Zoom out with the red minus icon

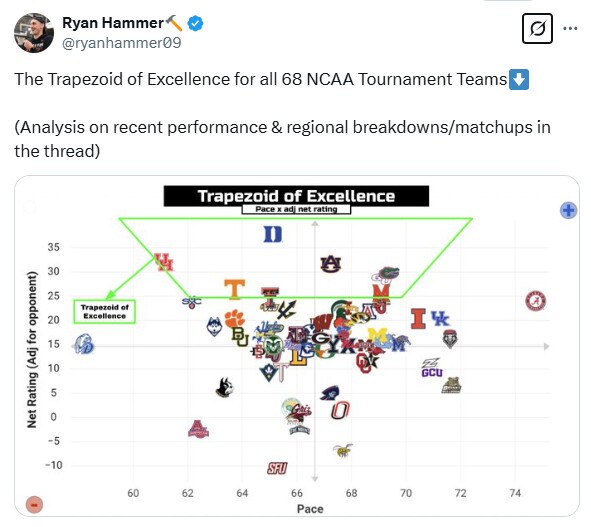[x=34, y=504]
